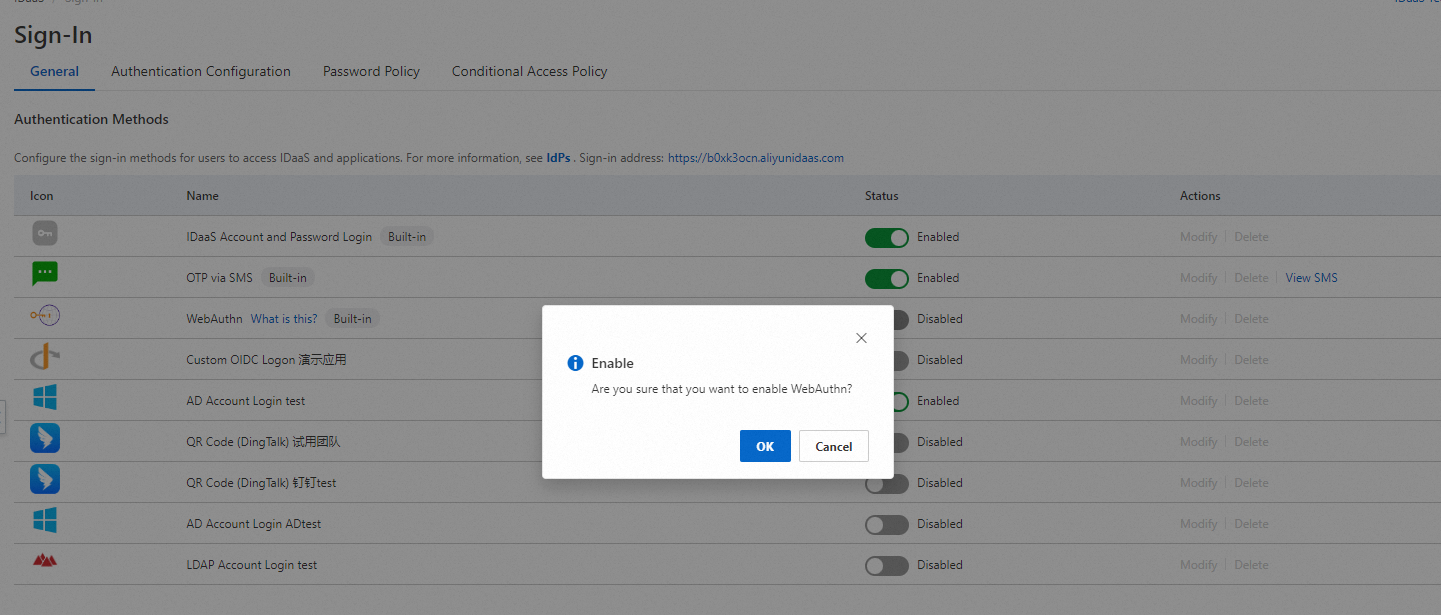Open the Password Policy tab
This screenshot has width=1441, height=615.
[x=371, y=71]
